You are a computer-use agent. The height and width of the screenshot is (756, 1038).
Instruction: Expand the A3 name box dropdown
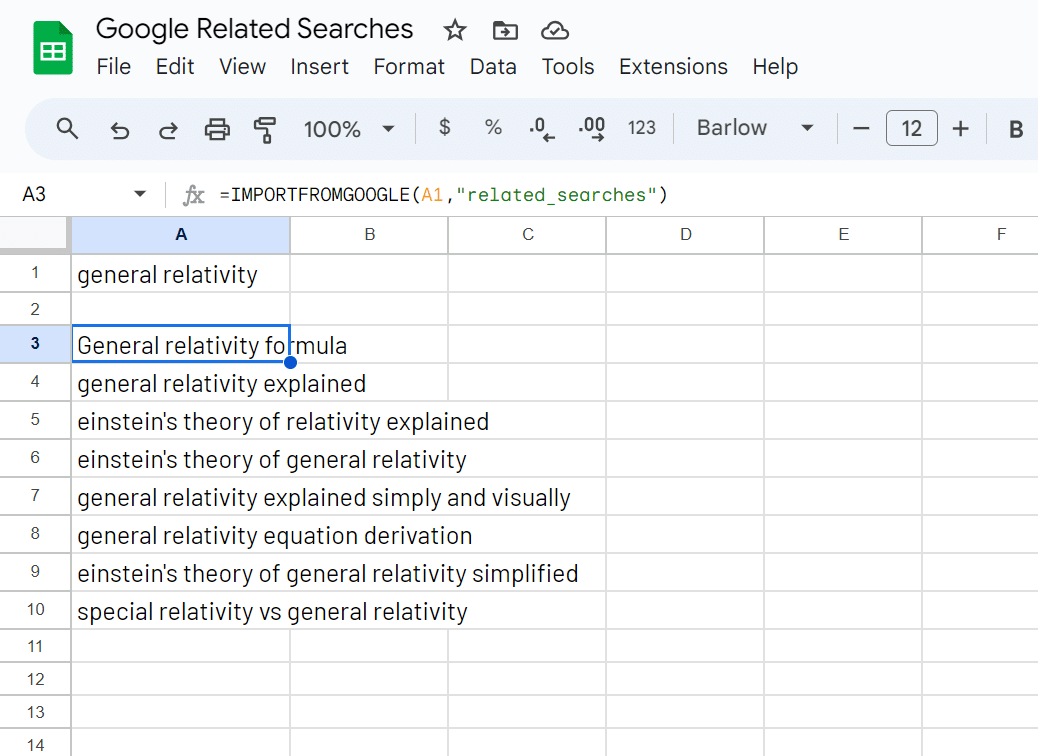[x=140, y=194]
